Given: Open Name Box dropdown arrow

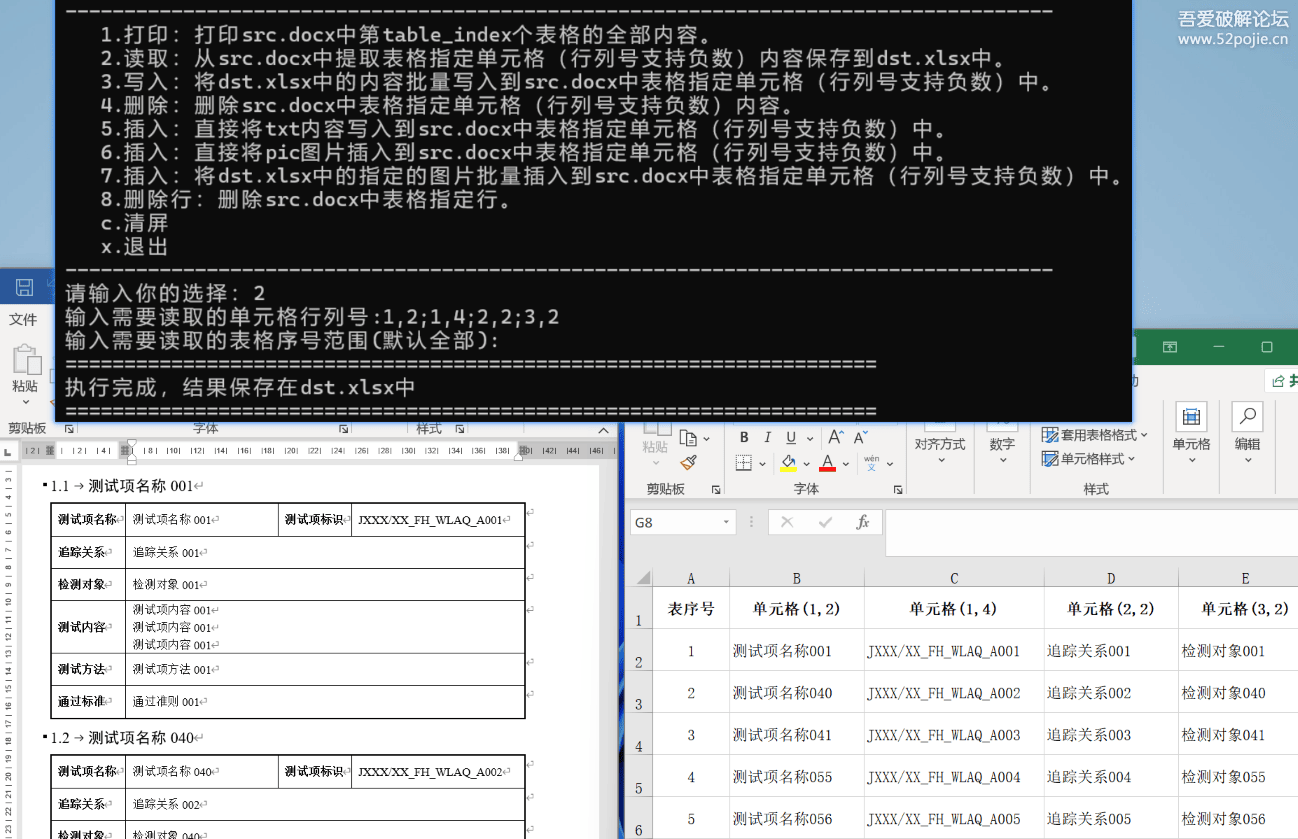Looking at the screenshot, I should coord(727,522).
